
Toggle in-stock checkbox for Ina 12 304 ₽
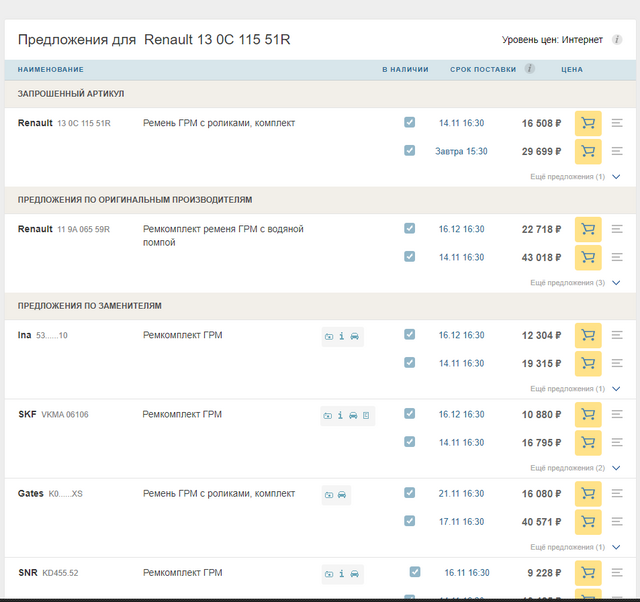pyautogui.click(x=409, y=334)
